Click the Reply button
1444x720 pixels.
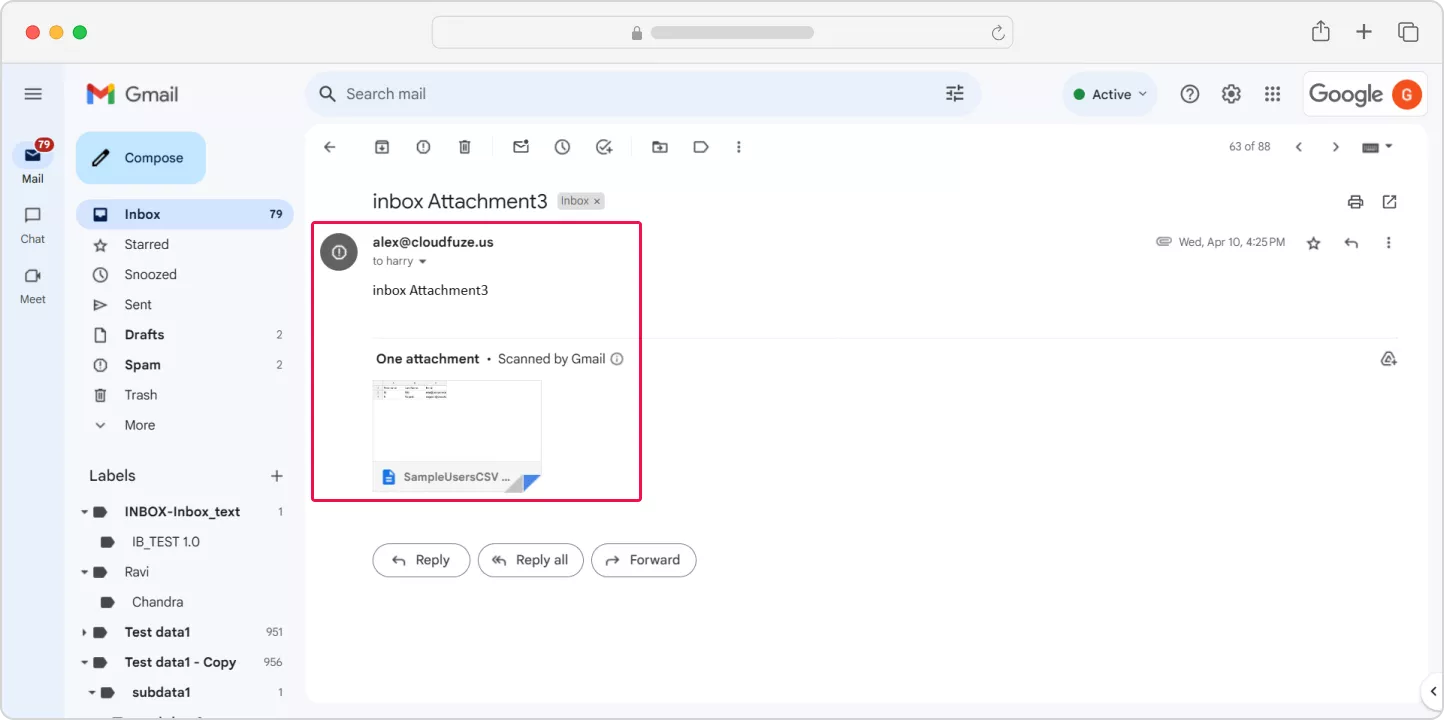[420, 560]
